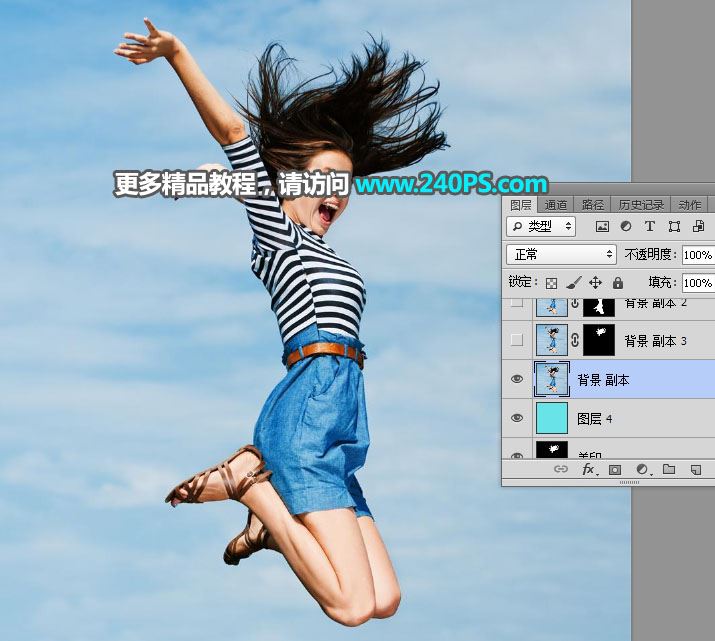Filter layers by pixel layer type
The image size is (715, 641).
click(602, 227)
